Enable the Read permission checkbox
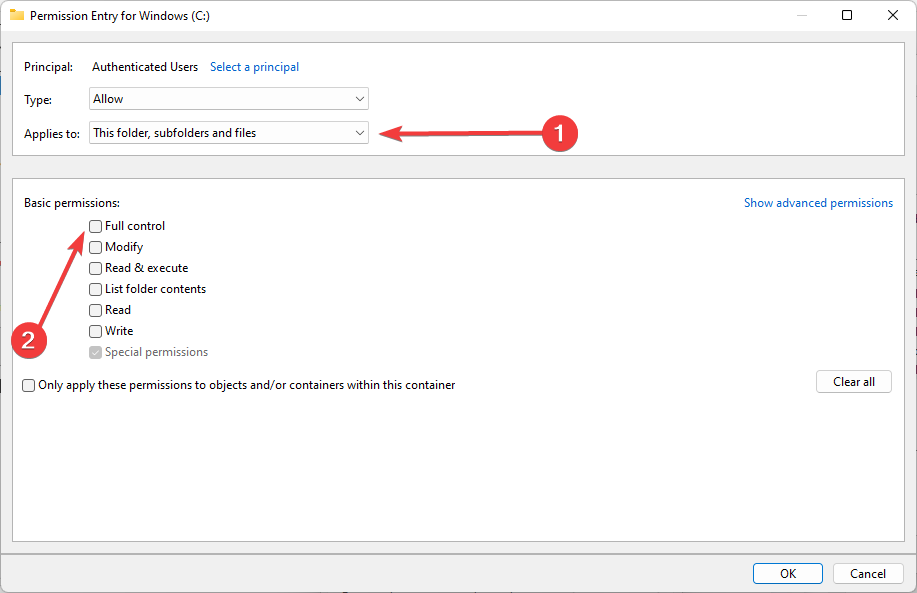The width and height of the screenshot is (917, 593). coord(95,311)
